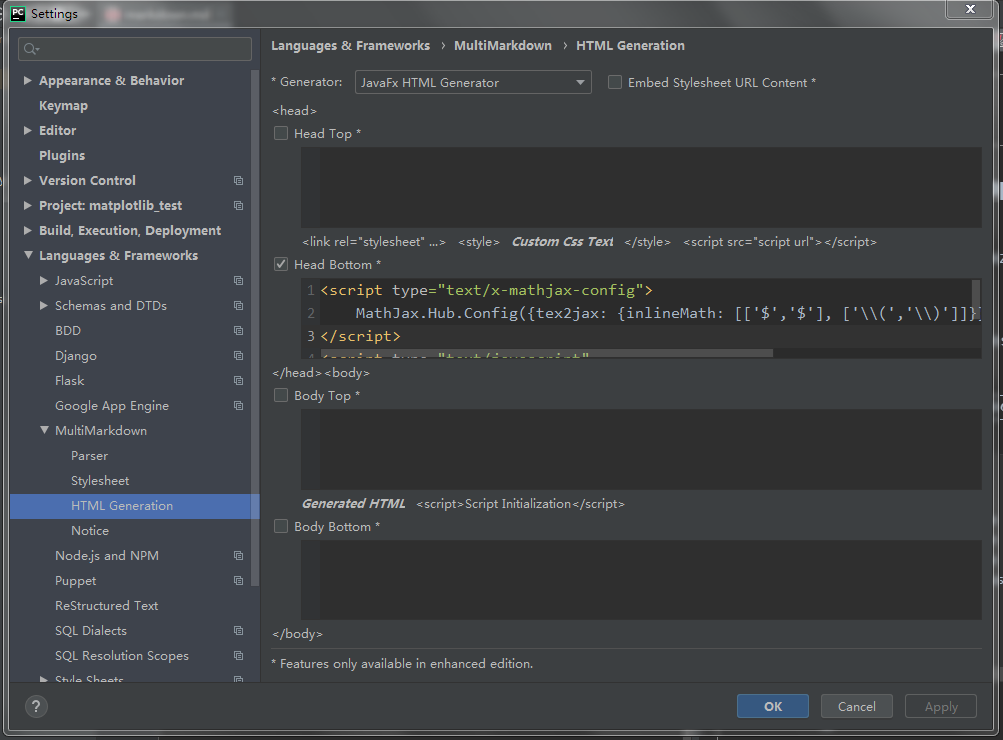Click the per-project icon beside JavaScript
Screen dimensions: 1003x740
[239, 280]
